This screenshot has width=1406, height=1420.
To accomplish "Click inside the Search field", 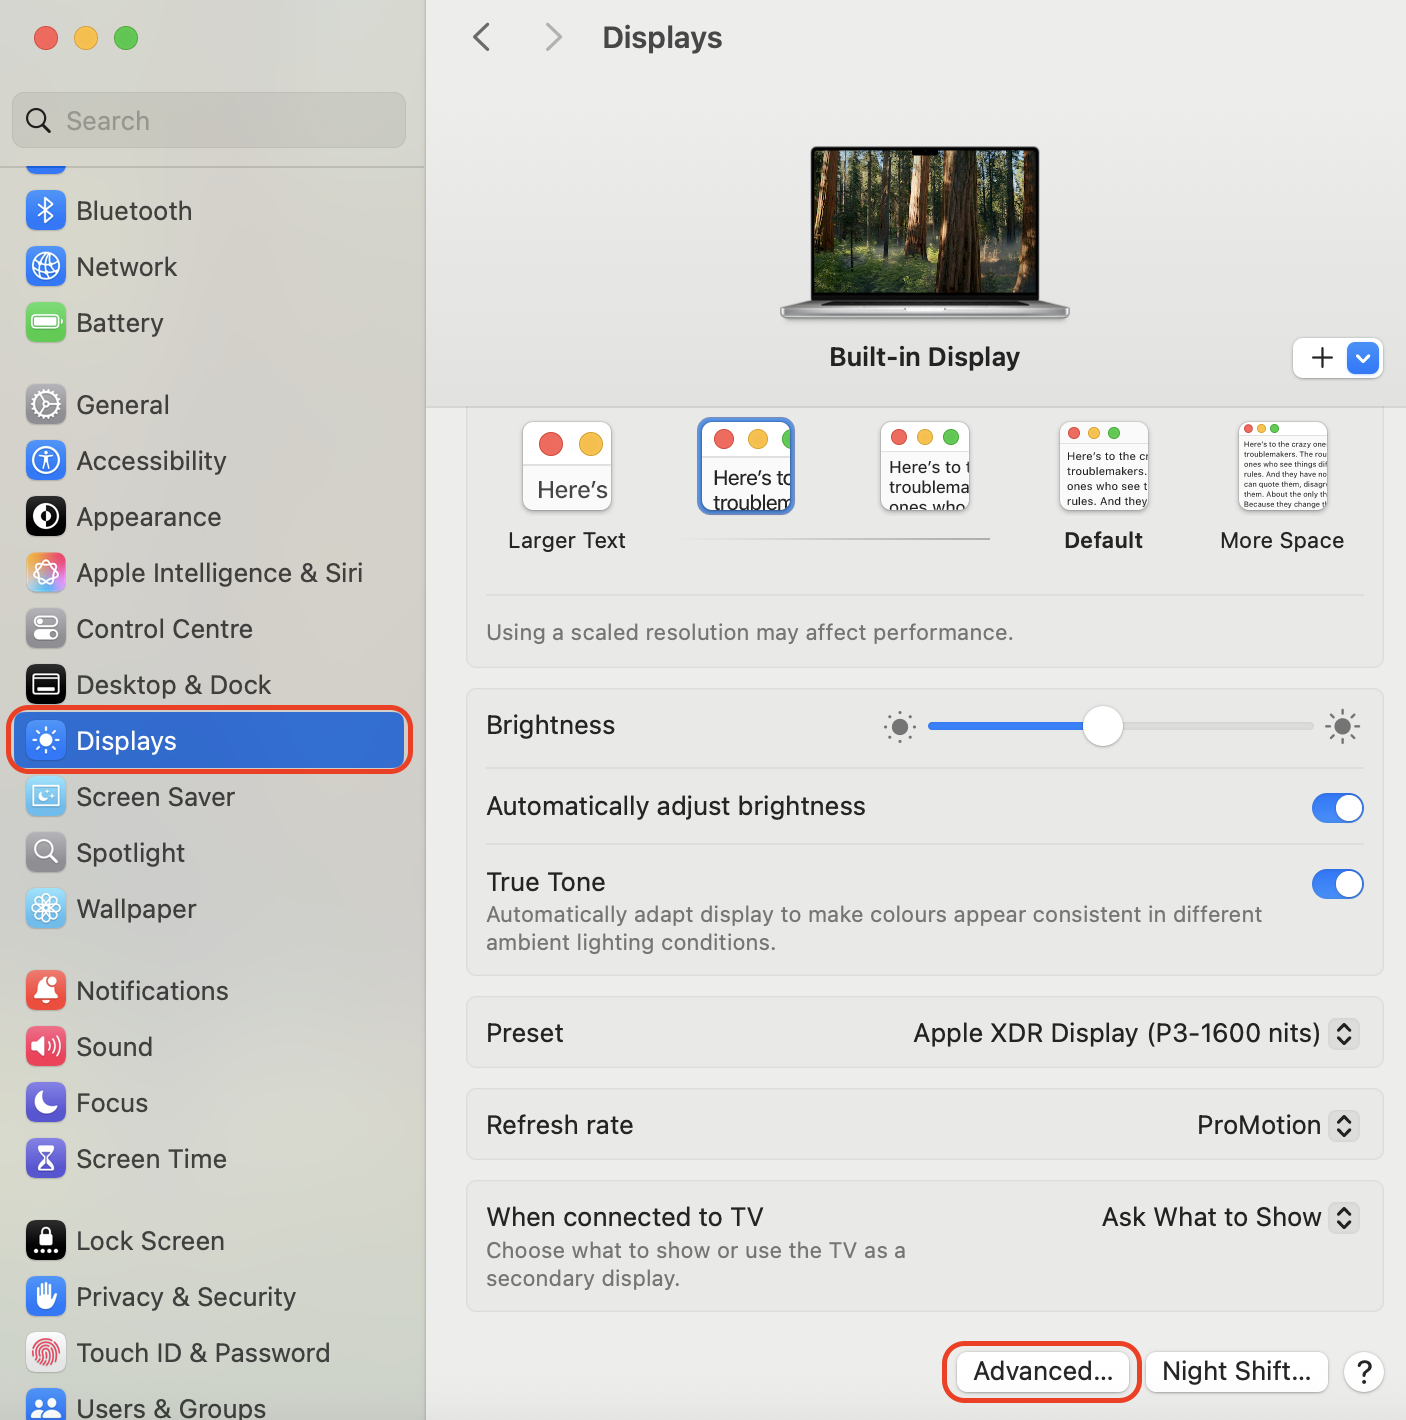I will pos(208,120).
